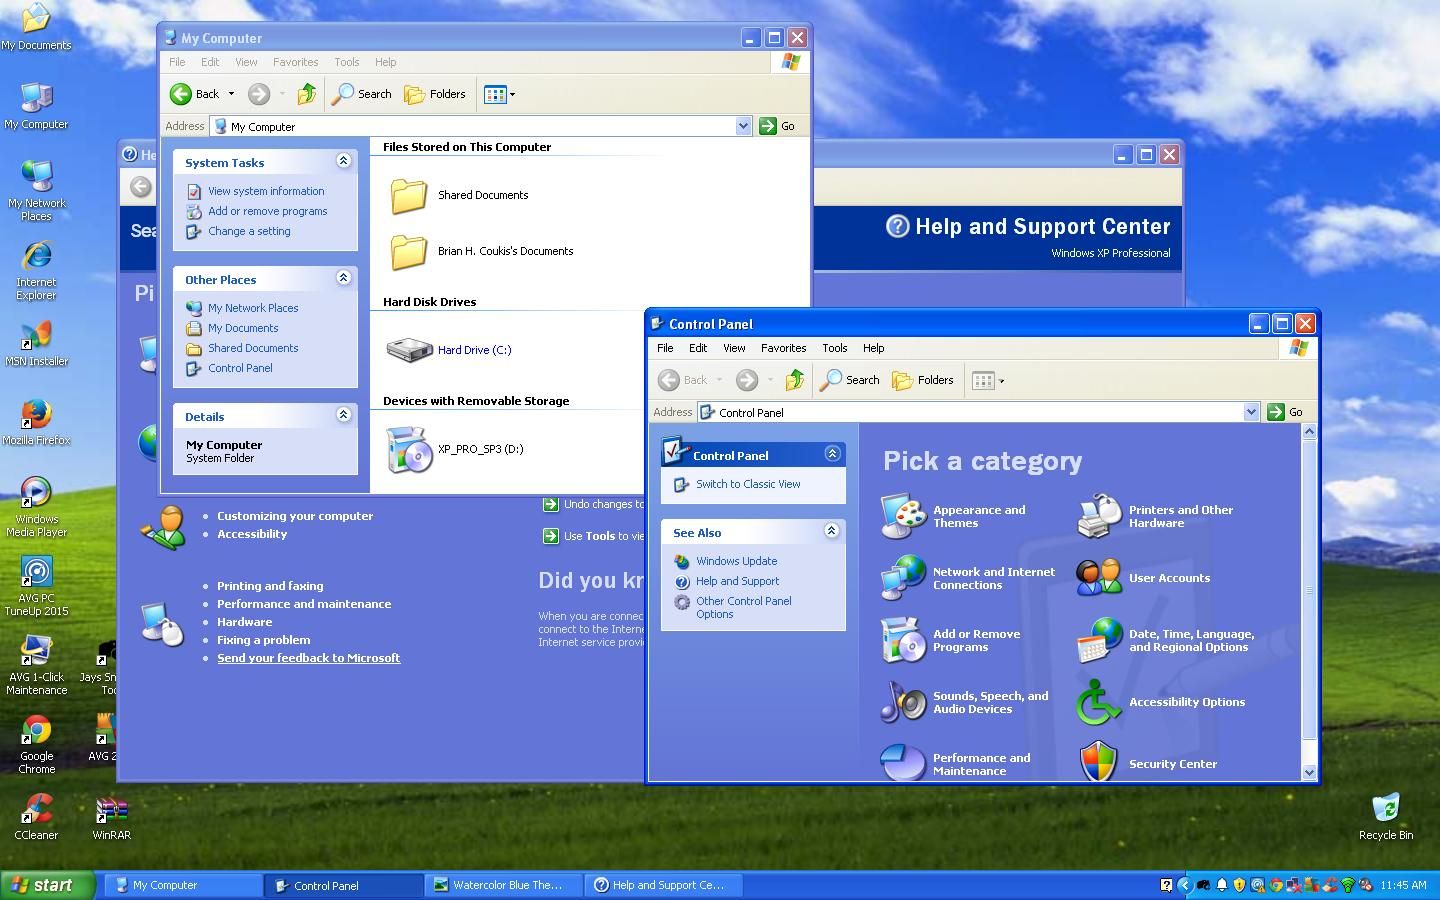
Task: Switch to Watercolor Blue Theme taskbar button
Action: [x=504, y=885]
